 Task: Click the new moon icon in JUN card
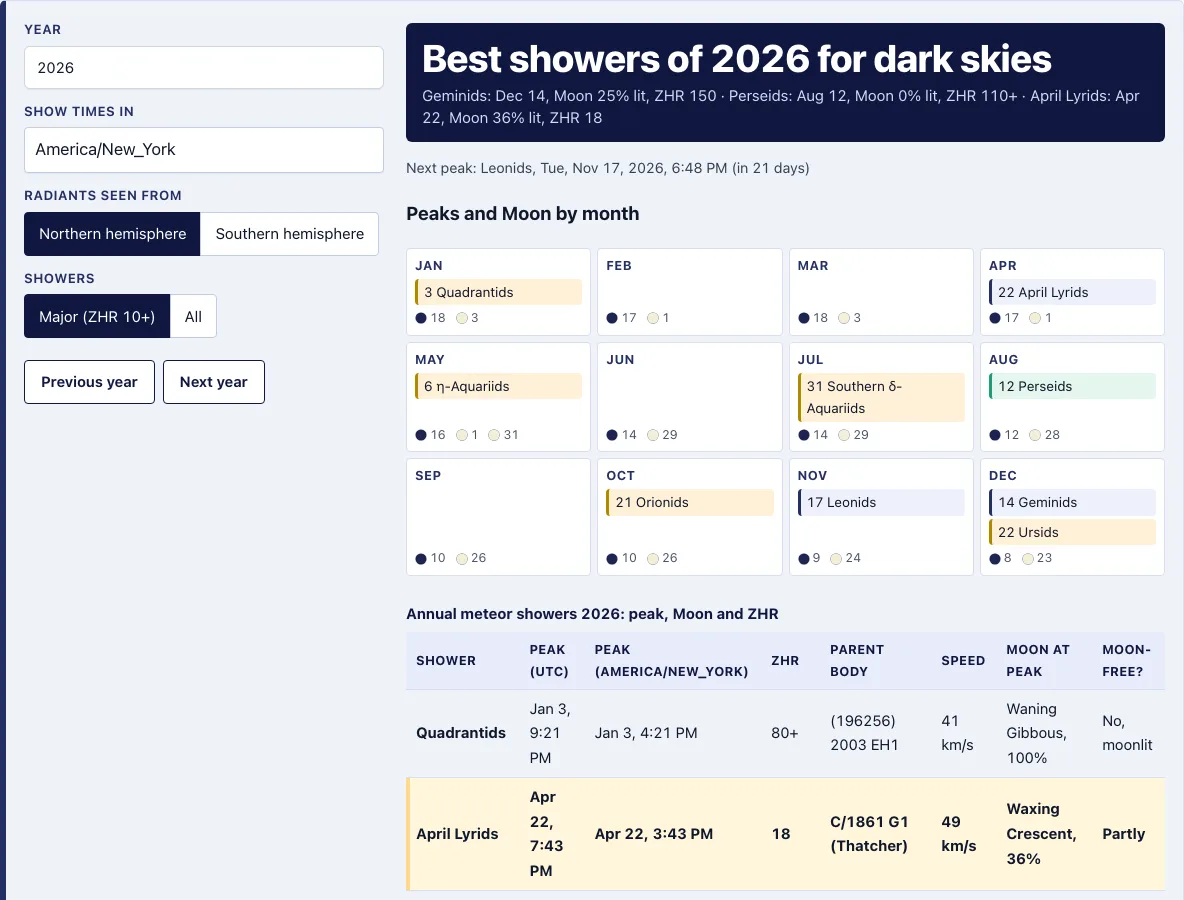tap(612, 435)
